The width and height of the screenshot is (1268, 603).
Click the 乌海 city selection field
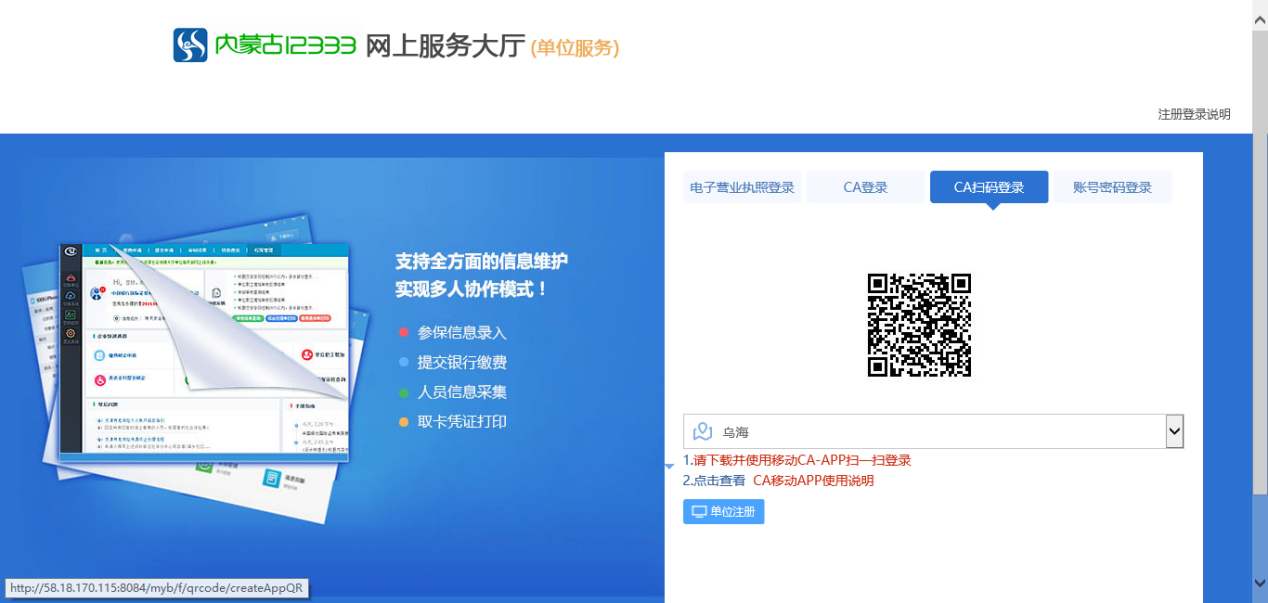click(933, 432)
